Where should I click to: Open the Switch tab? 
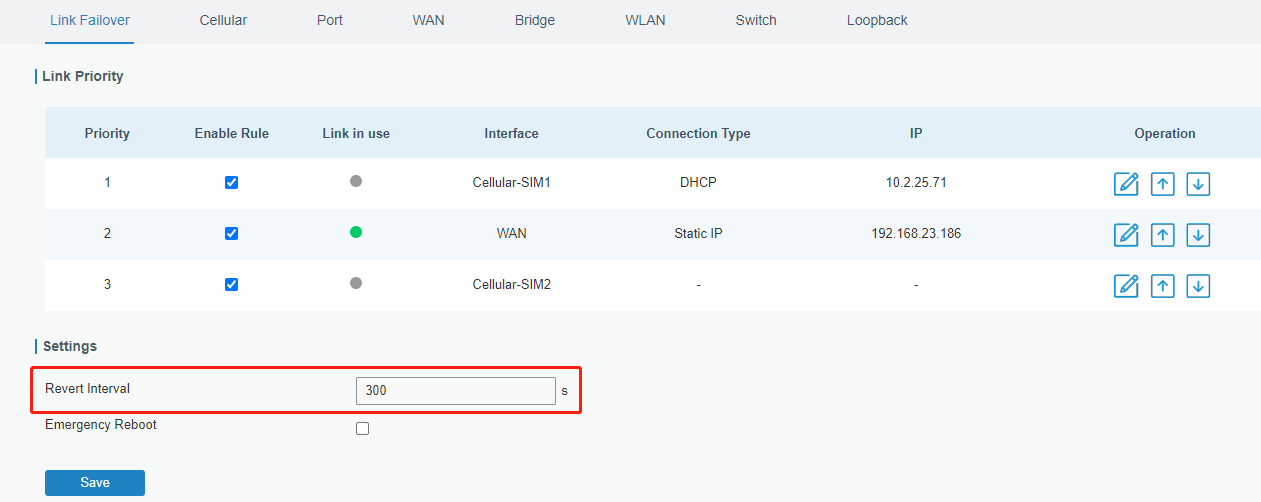click(x=756, y=20)
